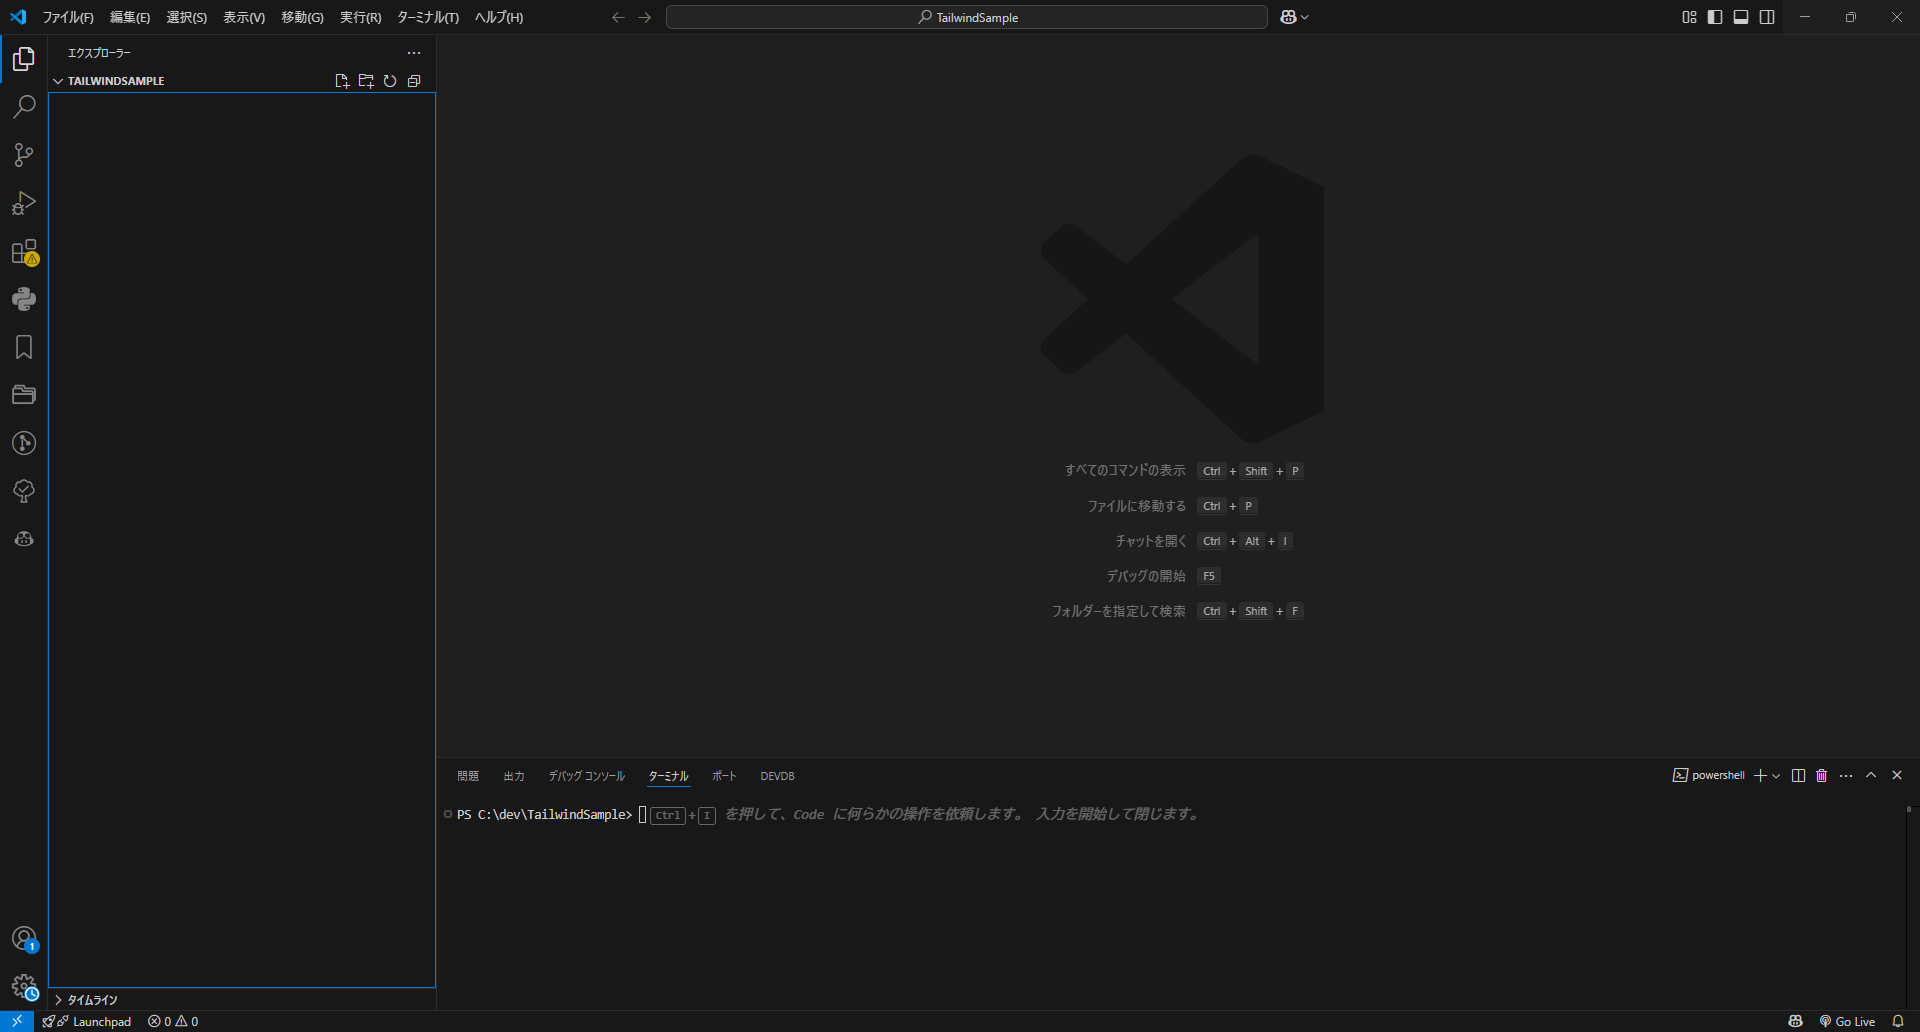Click the TailwindSample command center search box

point(967,17)
